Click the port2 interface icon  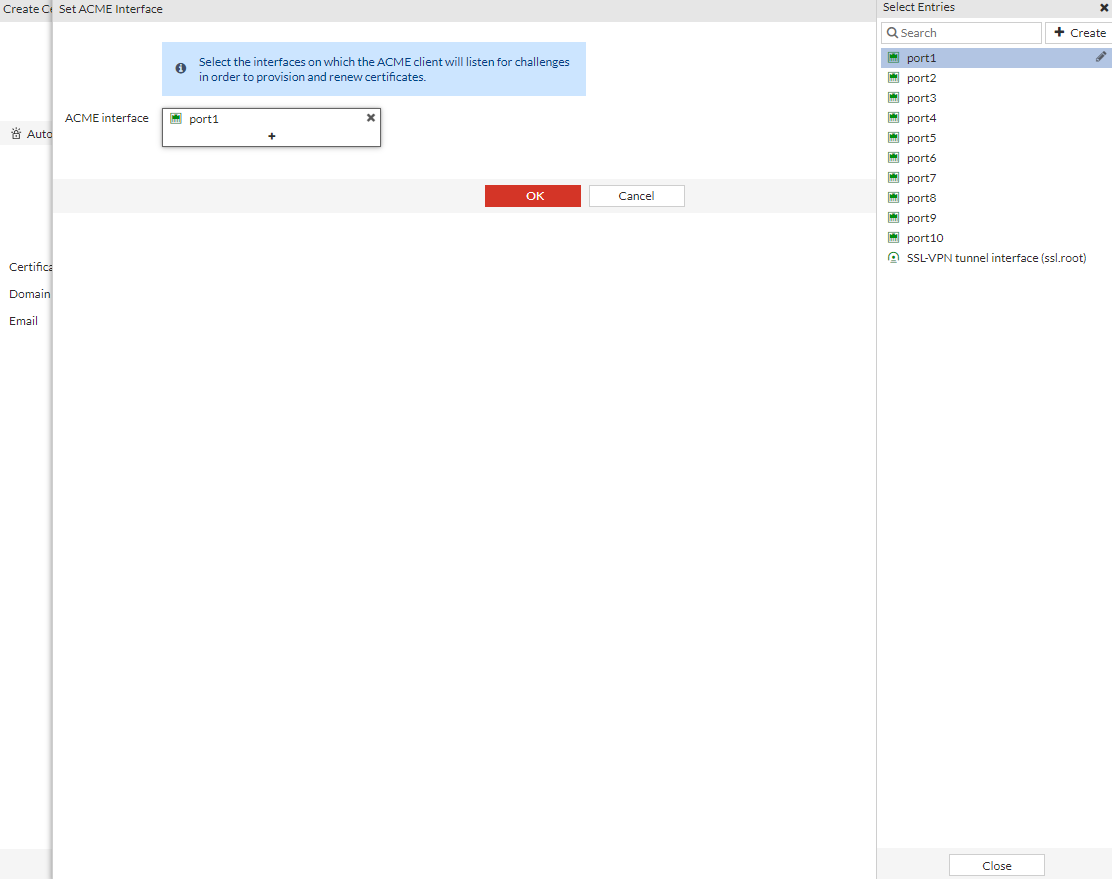coord(894,77)
